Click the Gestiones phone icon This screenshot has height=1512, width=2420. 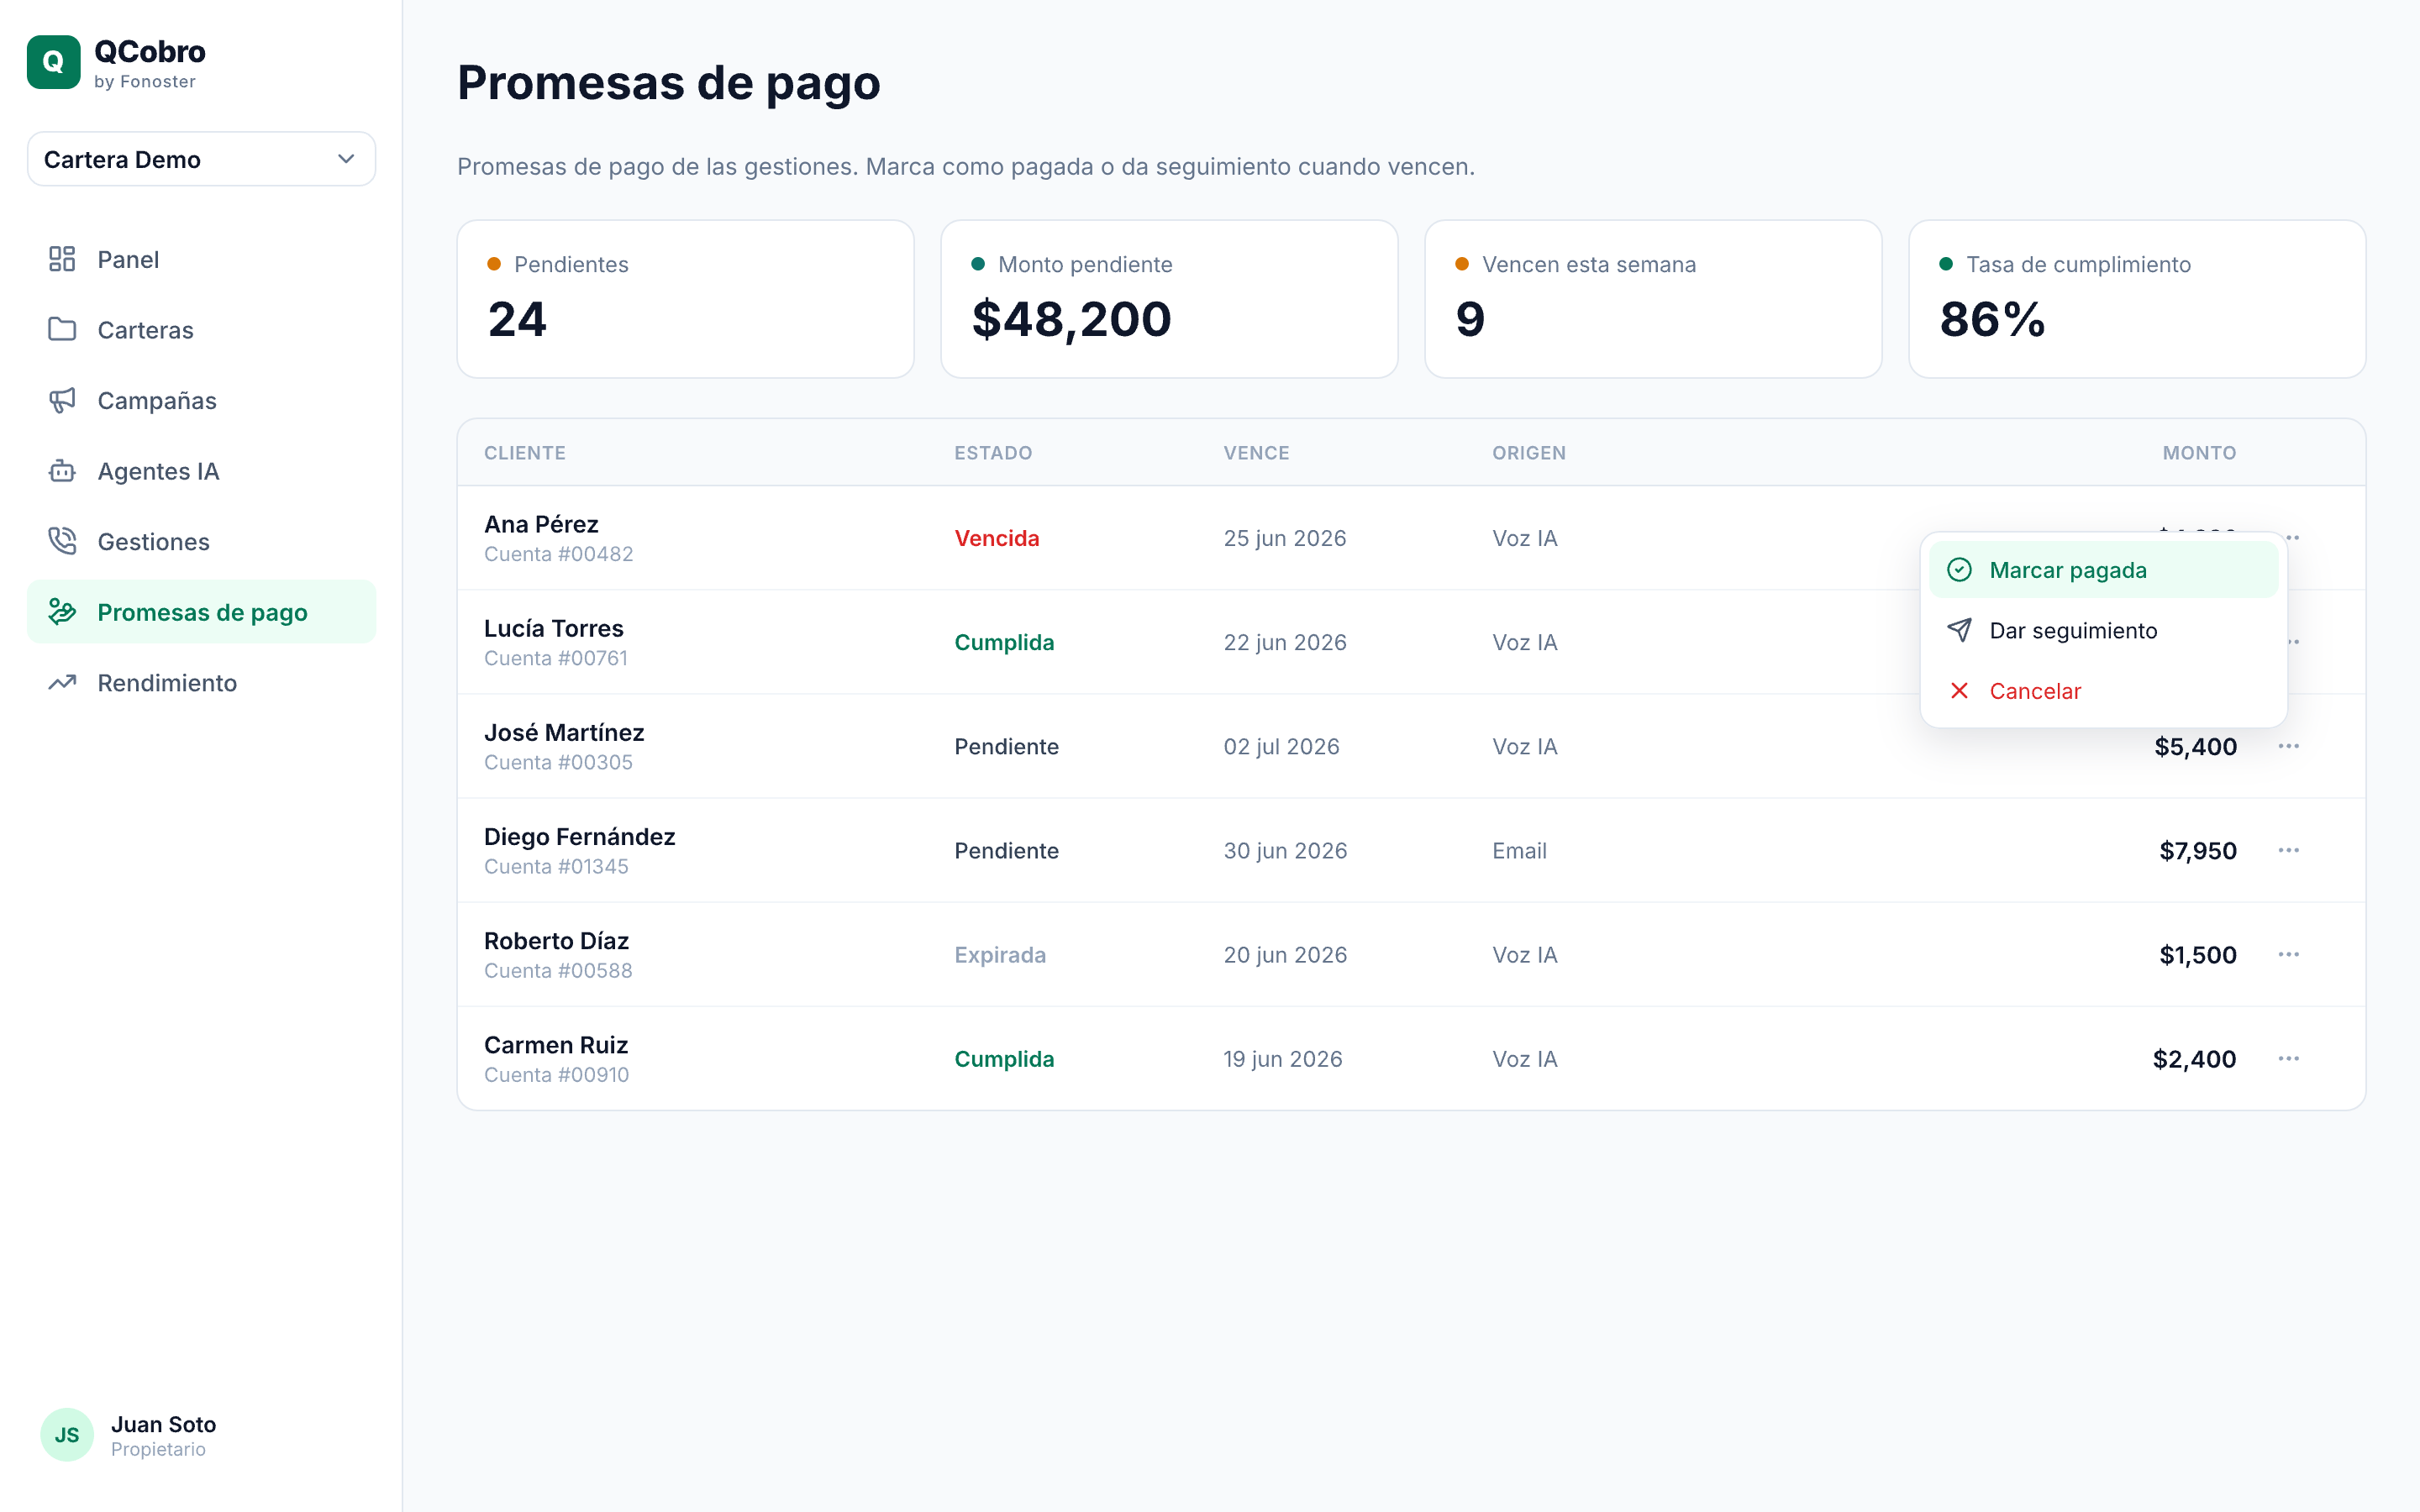click(x=62, y=541)
